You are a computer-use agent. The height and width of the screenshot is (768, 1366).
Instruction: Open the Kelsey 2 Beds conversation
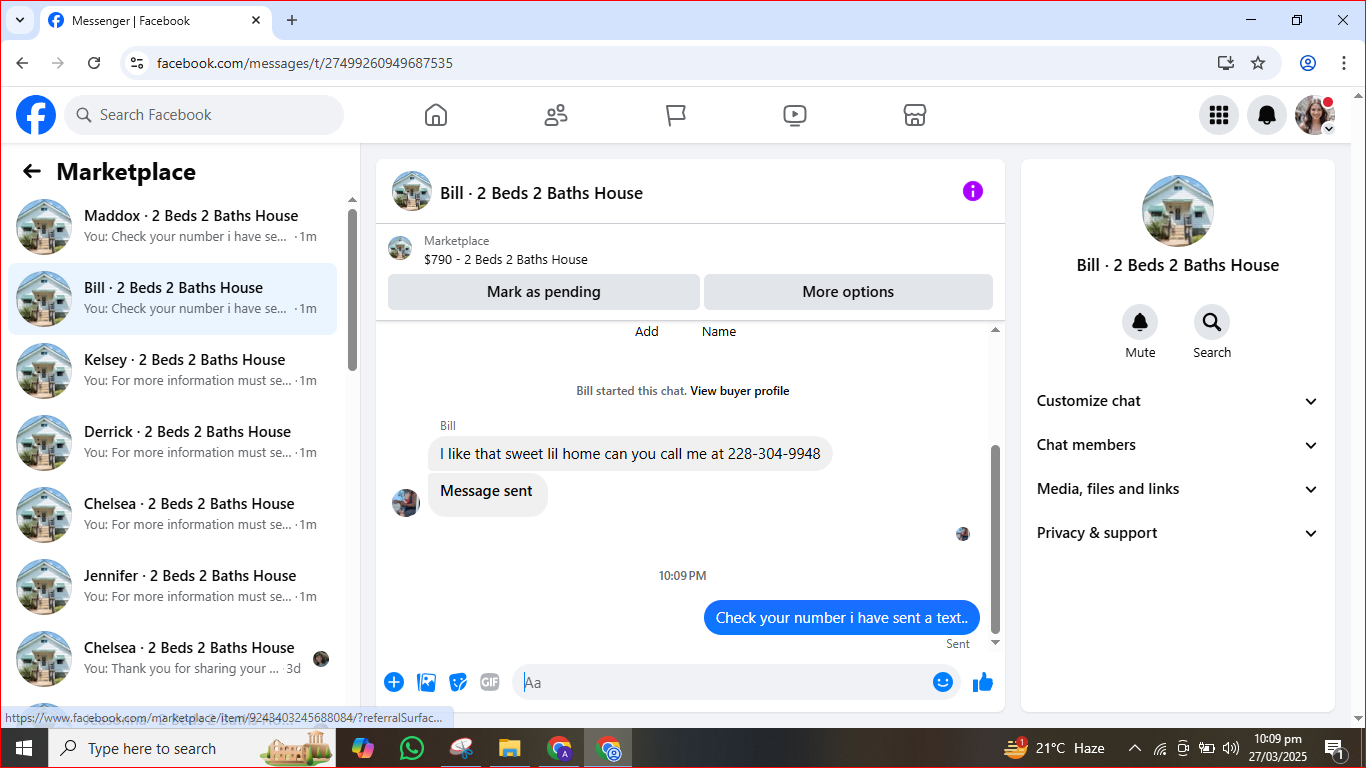(172, 371)
